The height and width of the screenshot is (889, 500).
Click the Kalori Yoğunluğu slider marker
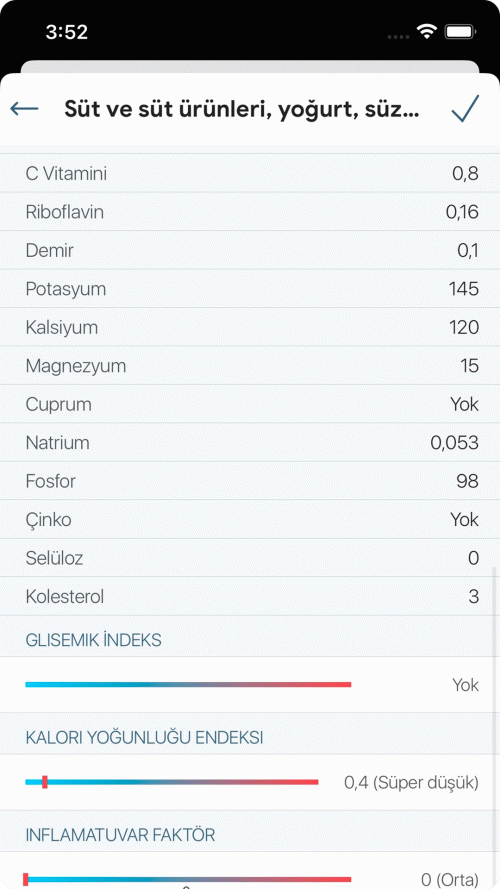pos(45,782)
